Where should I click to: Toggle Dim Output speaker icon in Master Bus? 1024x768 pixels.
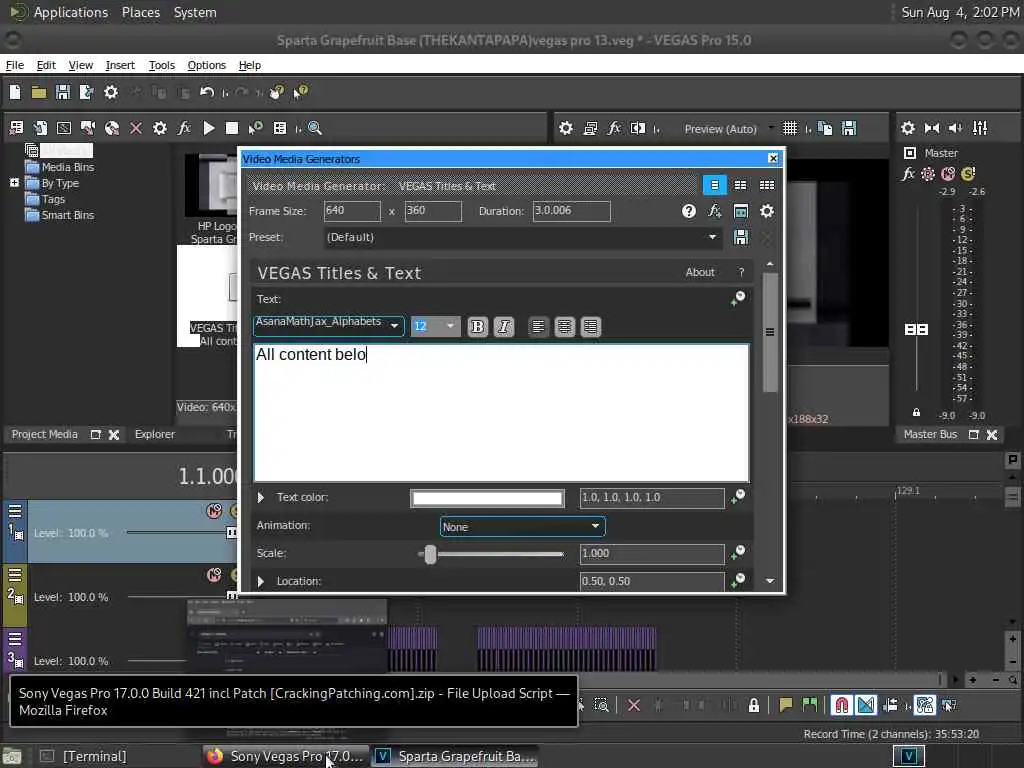(955, 129)
